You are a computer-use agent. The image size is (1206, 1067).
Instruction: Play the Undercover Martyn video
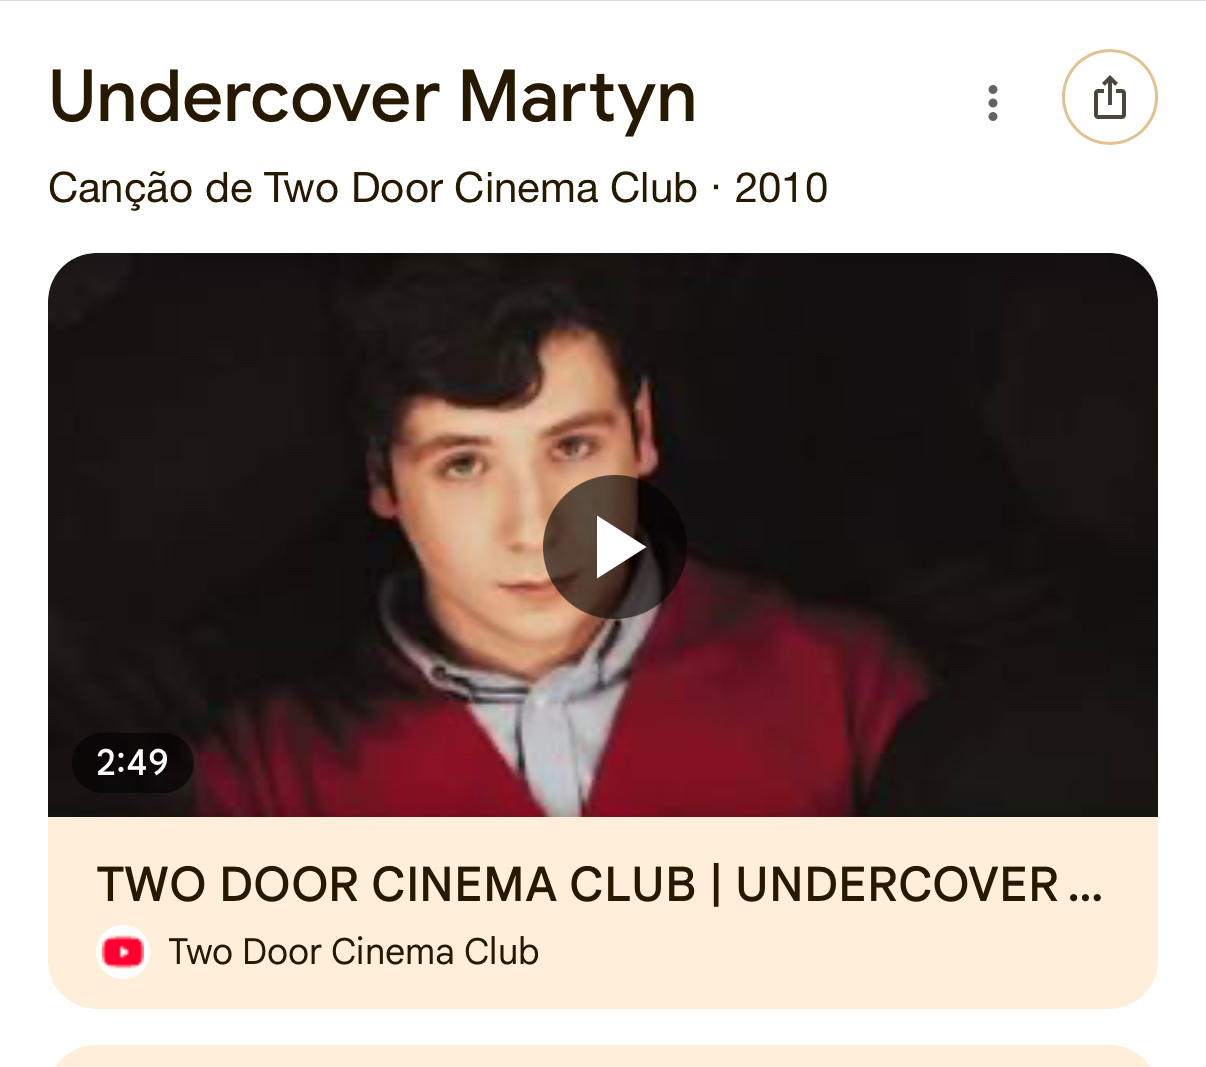click(x=614, y=547)
